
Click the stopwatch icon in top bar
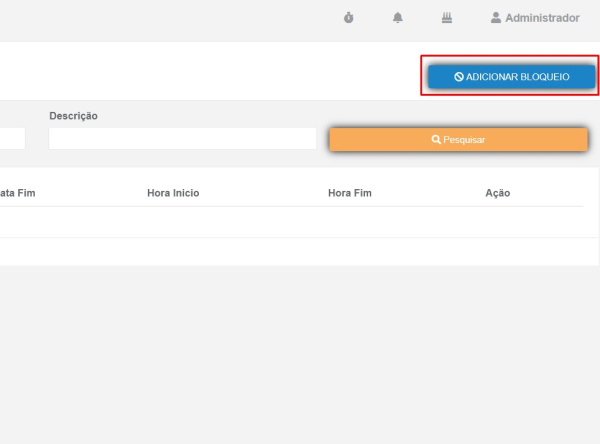[x=348, y=18]
